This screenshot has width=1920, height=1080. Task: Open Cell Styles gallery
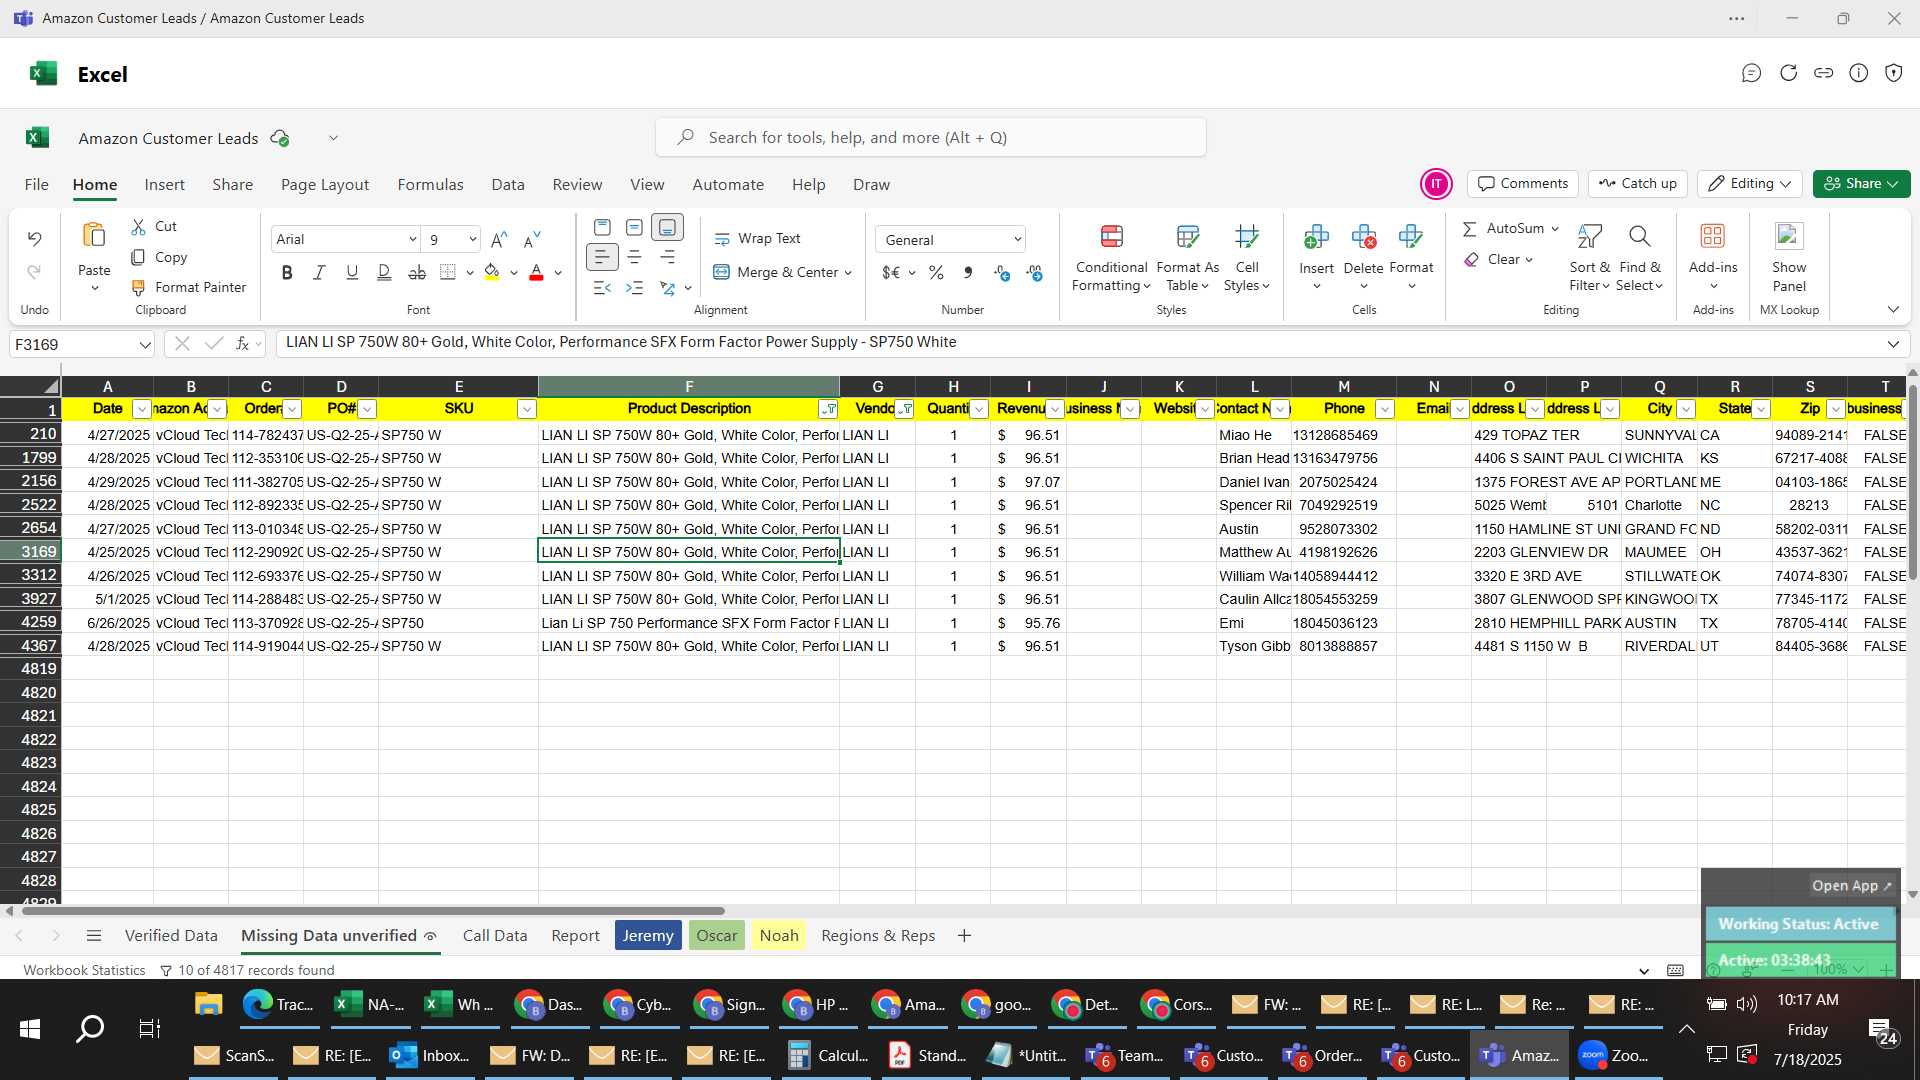[x=1246, y=258]
